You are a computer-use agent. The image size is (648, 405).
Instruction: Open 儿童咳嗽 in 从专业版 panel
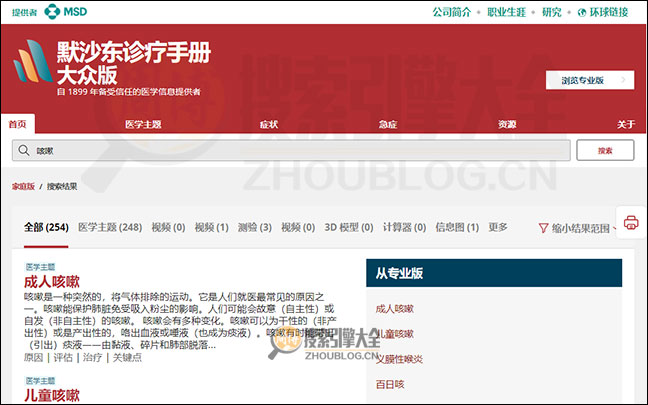[395, 334]
